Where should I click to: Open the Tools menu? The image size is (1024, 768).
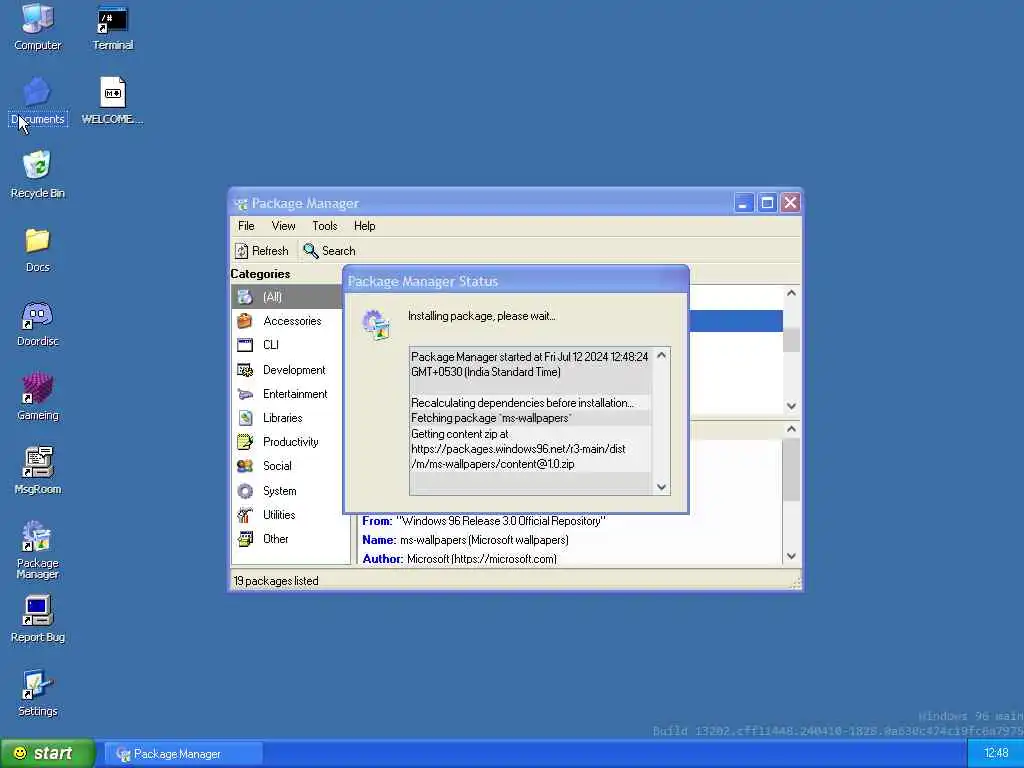[325, 226]
